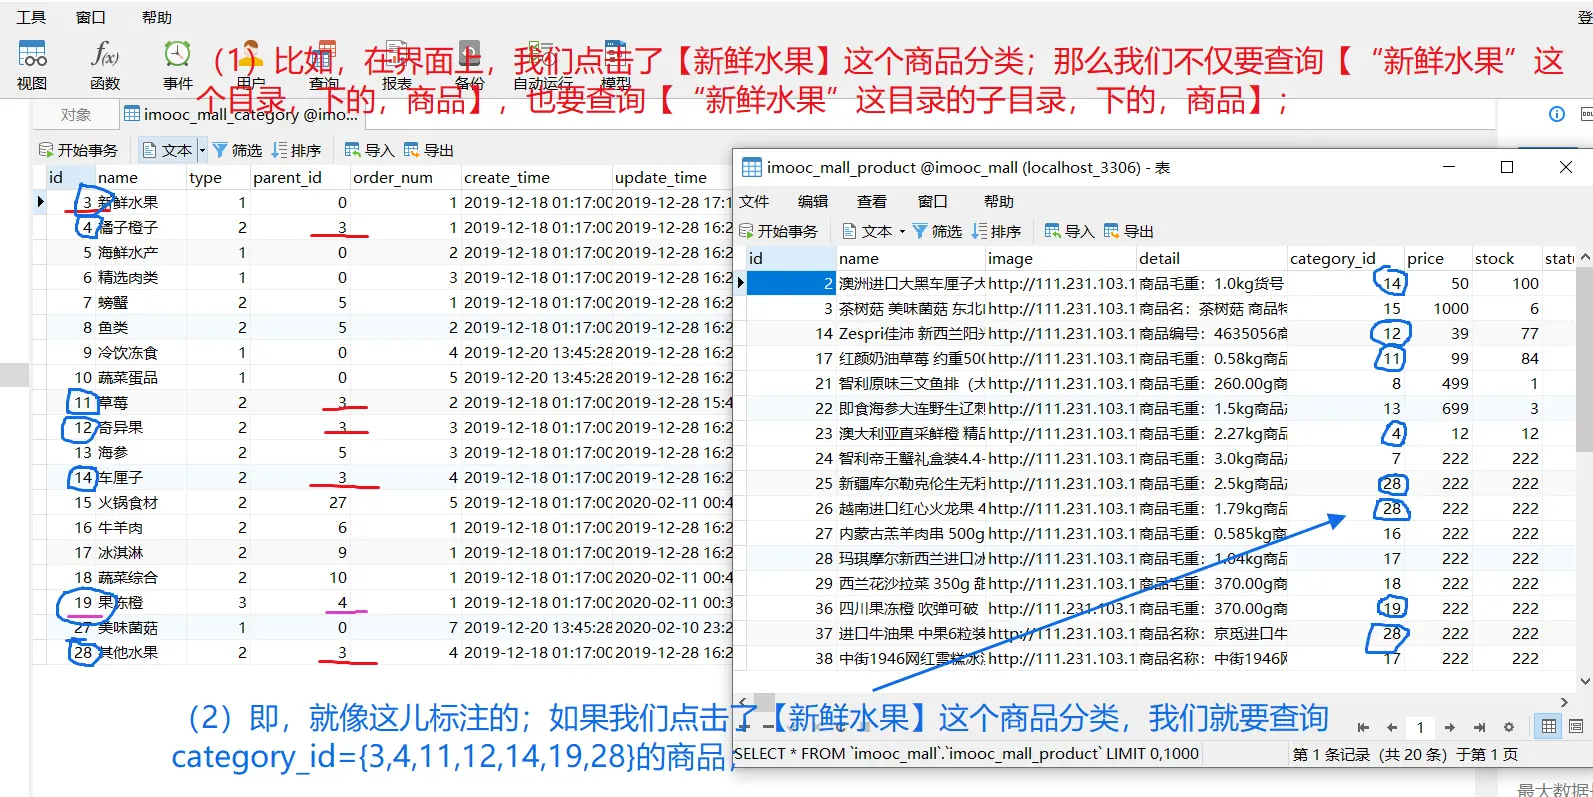Select the 蔬菜综合 category name cell
1593x797 pixels.
pos(140,577)
